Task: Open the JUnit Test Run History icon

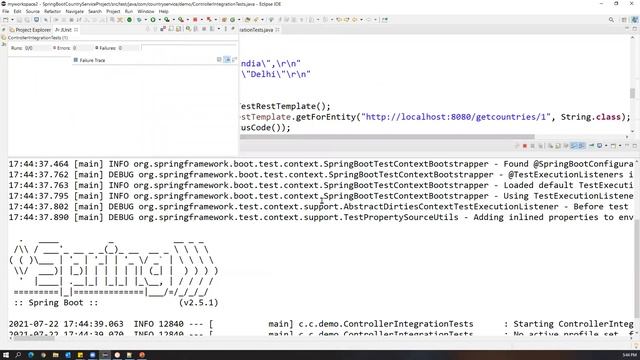Action: pyautogui.click(x=211, y=29)
